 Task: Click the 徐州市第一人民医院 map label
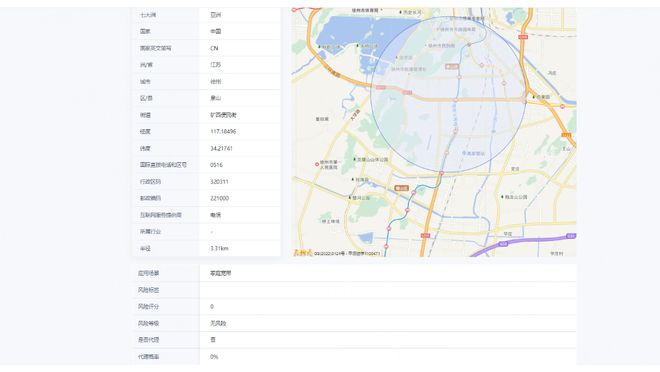[330, 164]
